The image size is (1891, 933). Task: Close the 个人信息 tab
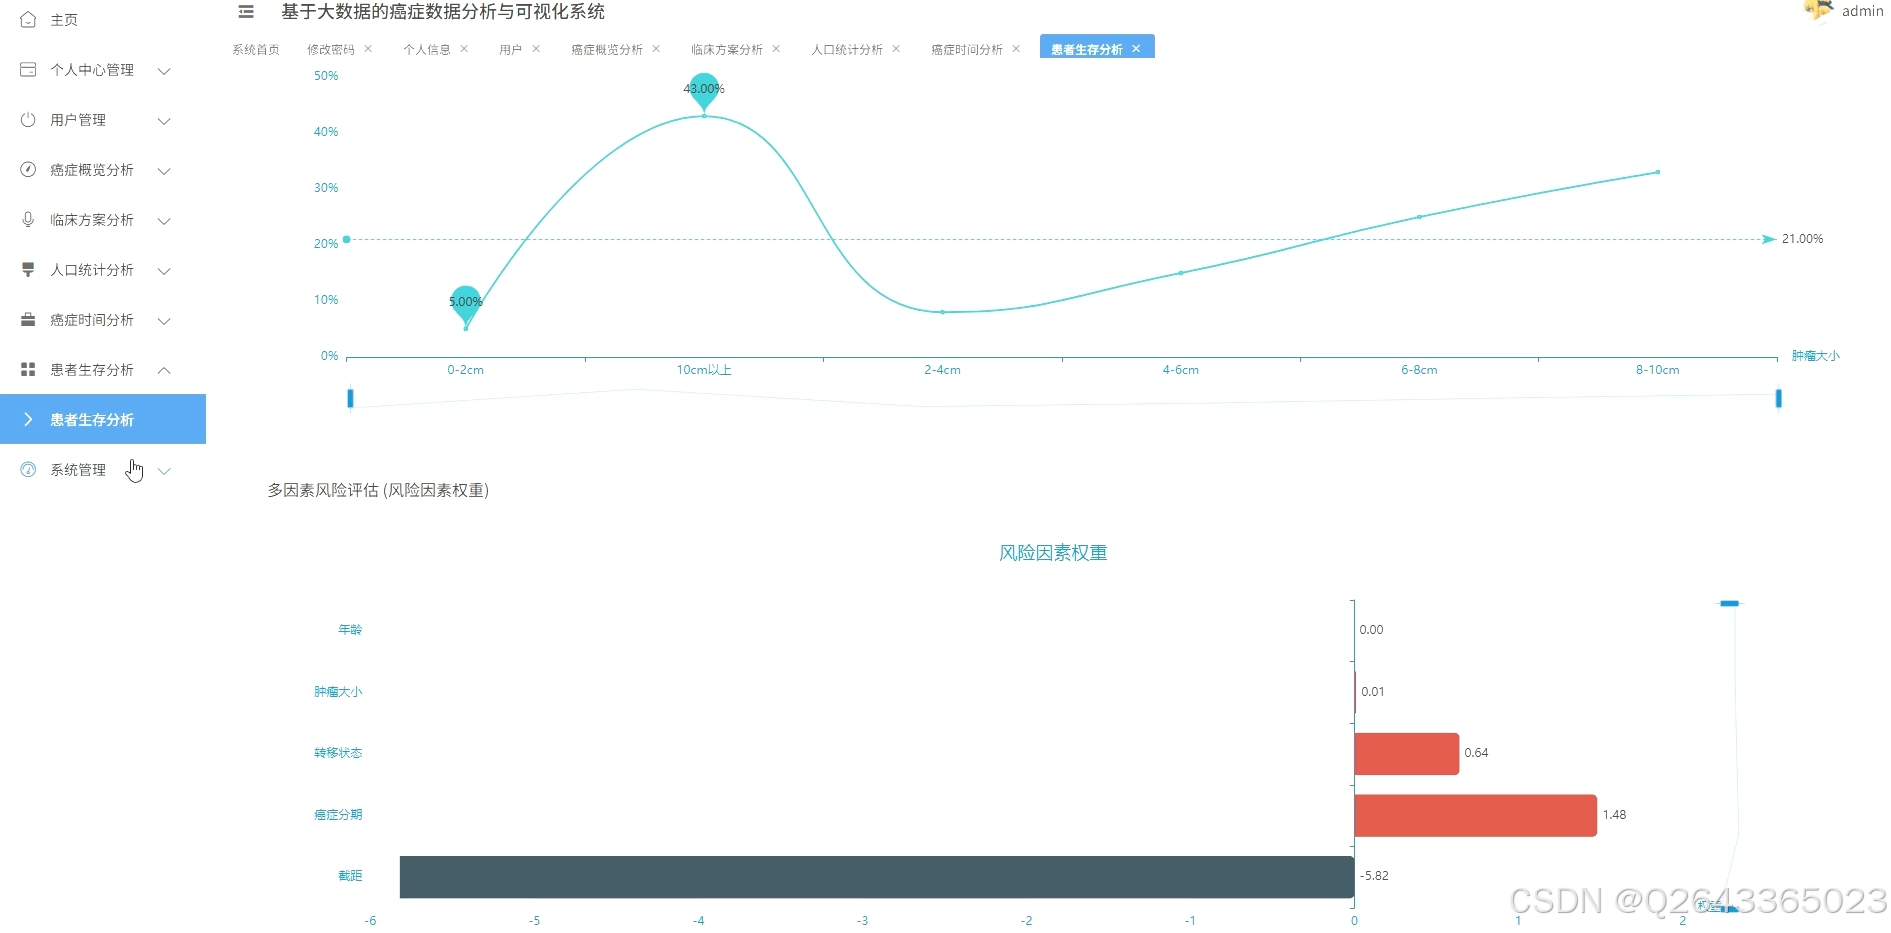[464, 48]
